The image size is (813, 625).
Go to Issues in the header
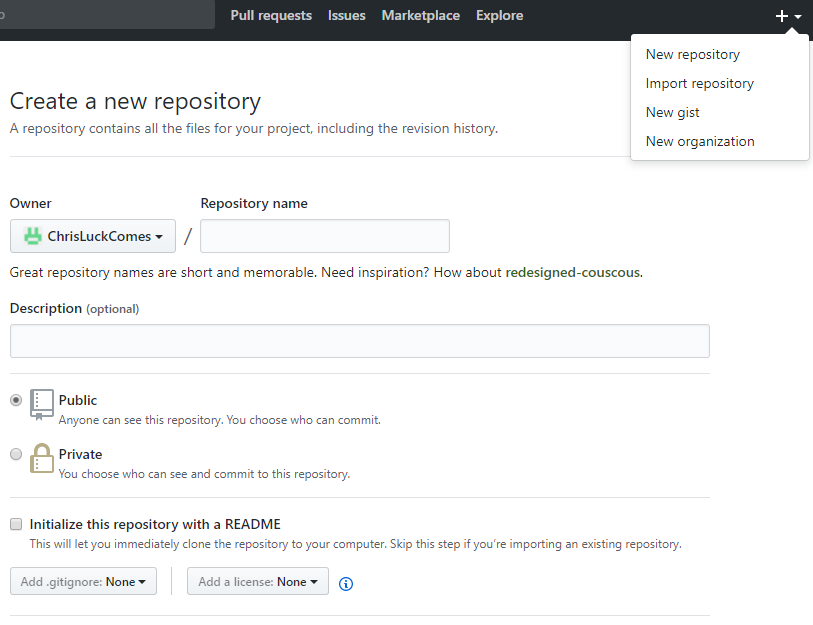coord(346,16)
